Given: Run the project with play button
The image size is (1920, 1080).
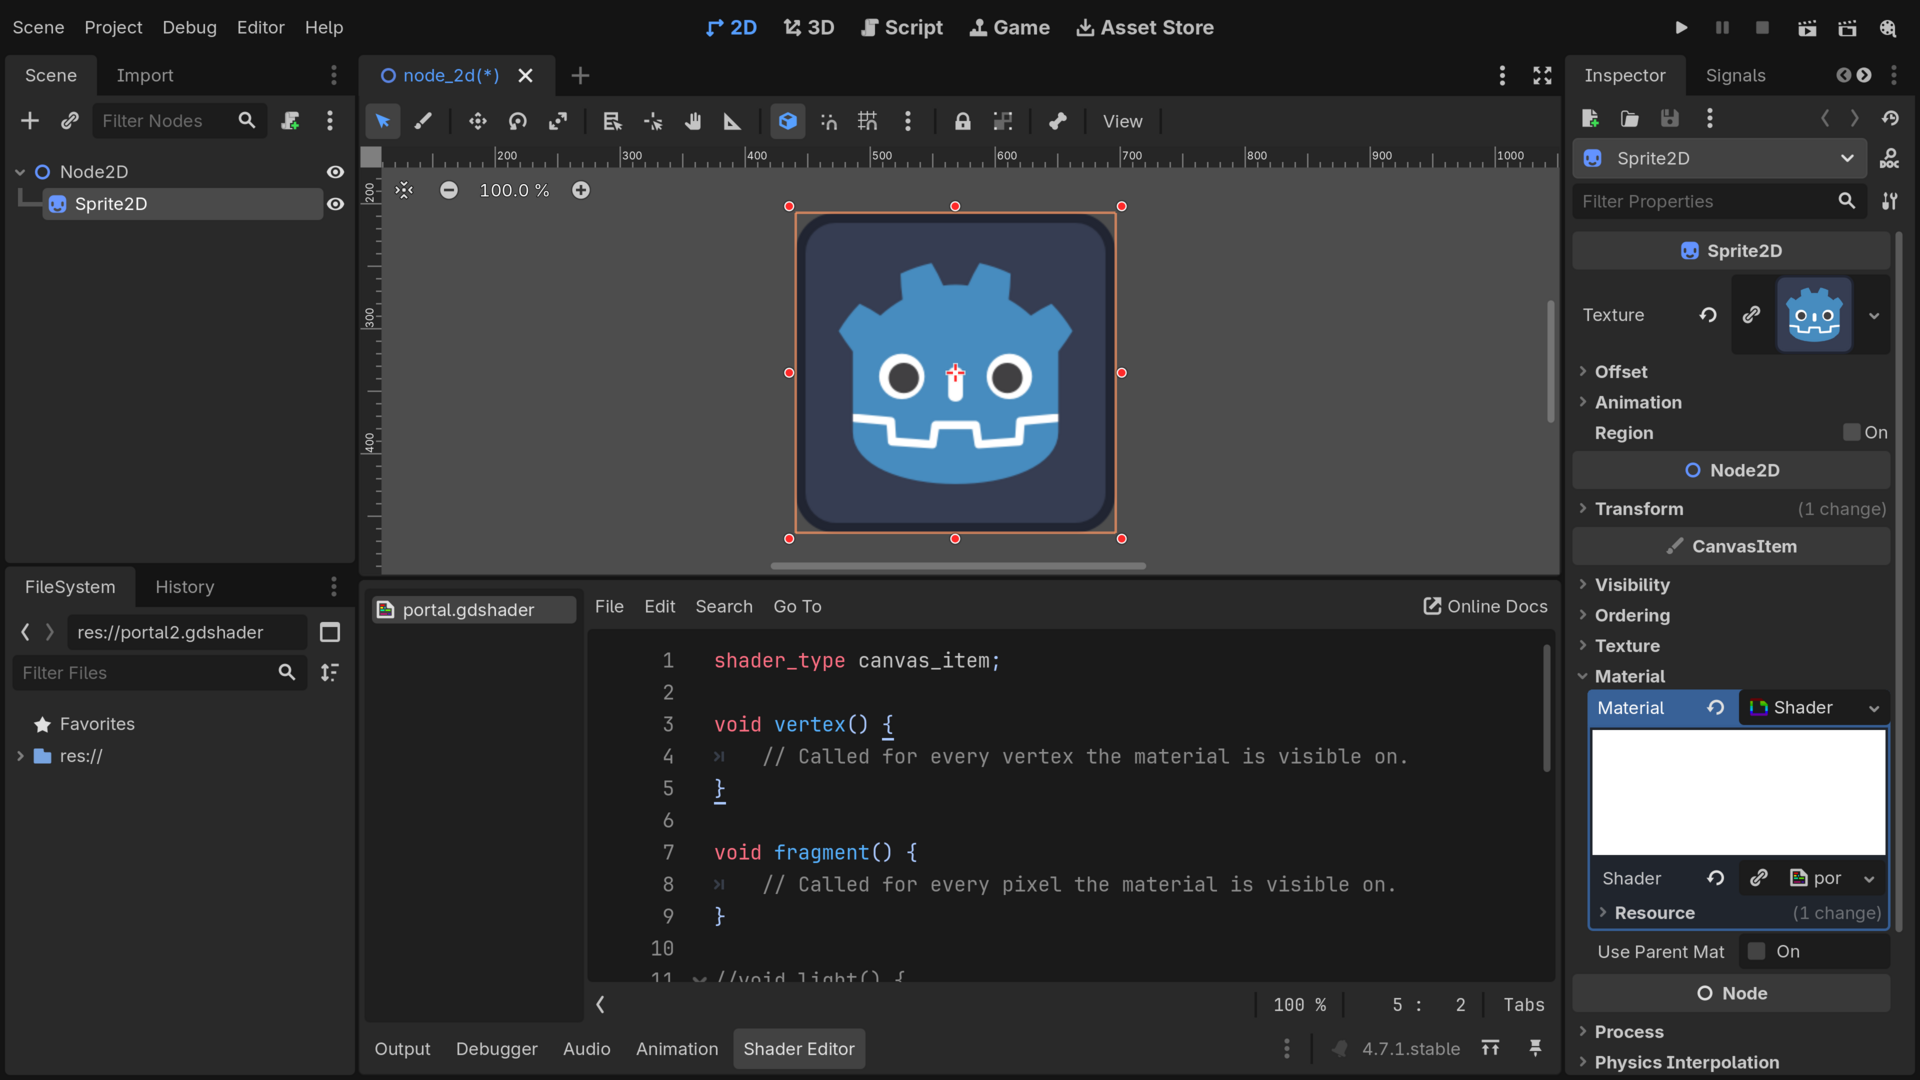Looking at the screenshot, I should coord(1682,28).
